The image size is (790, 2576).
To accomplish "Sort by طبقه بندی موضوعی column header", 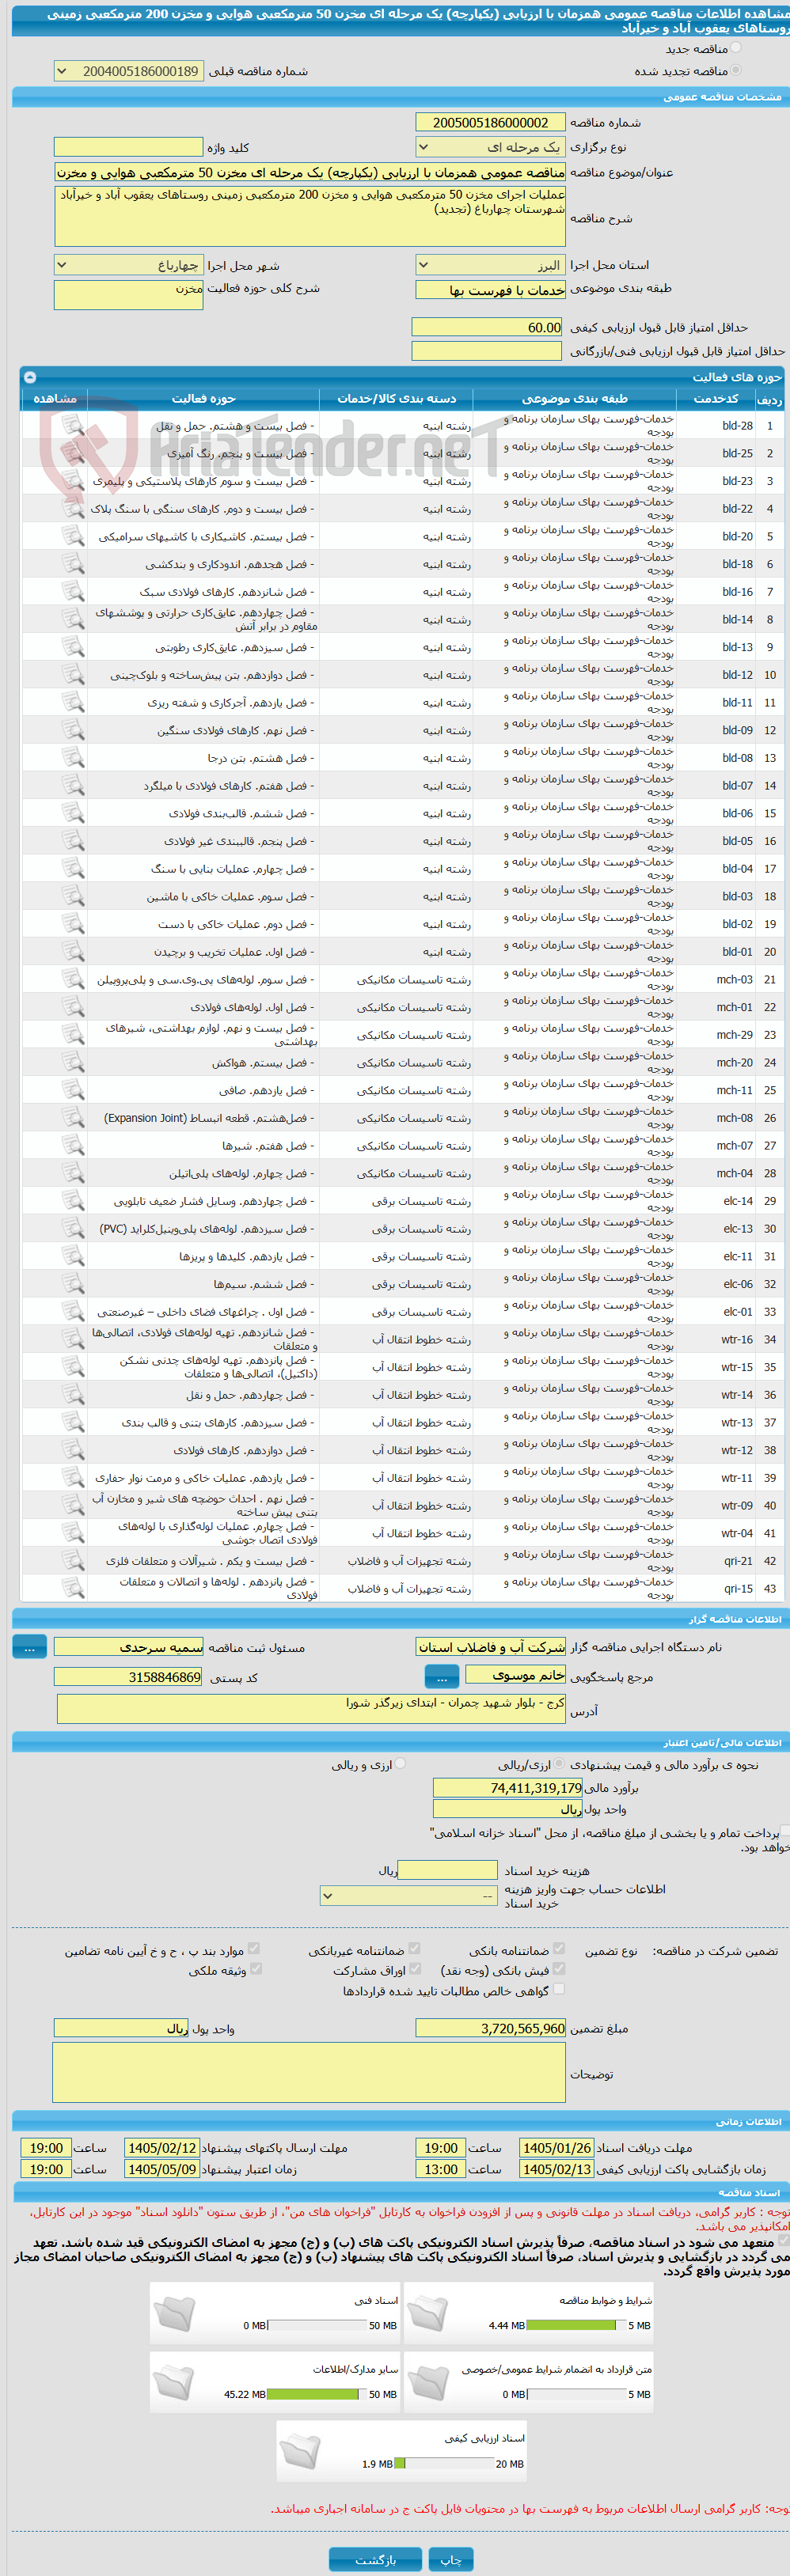I will pyautogui.click(x=575, y=398).
